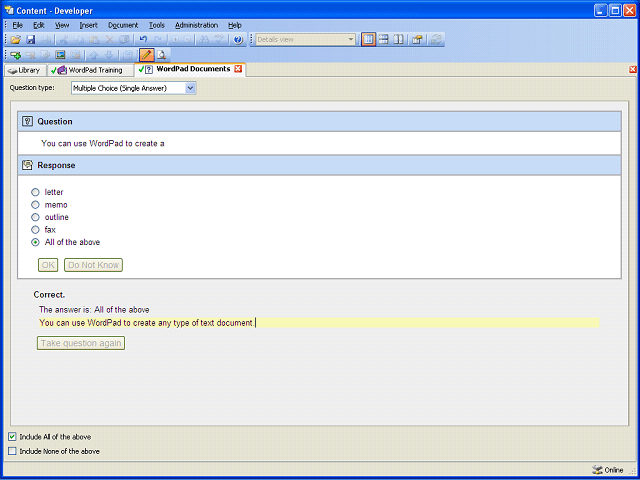Click the Question header icon
The width and height of the screenshot is (640, 480).
coord(27,121)
